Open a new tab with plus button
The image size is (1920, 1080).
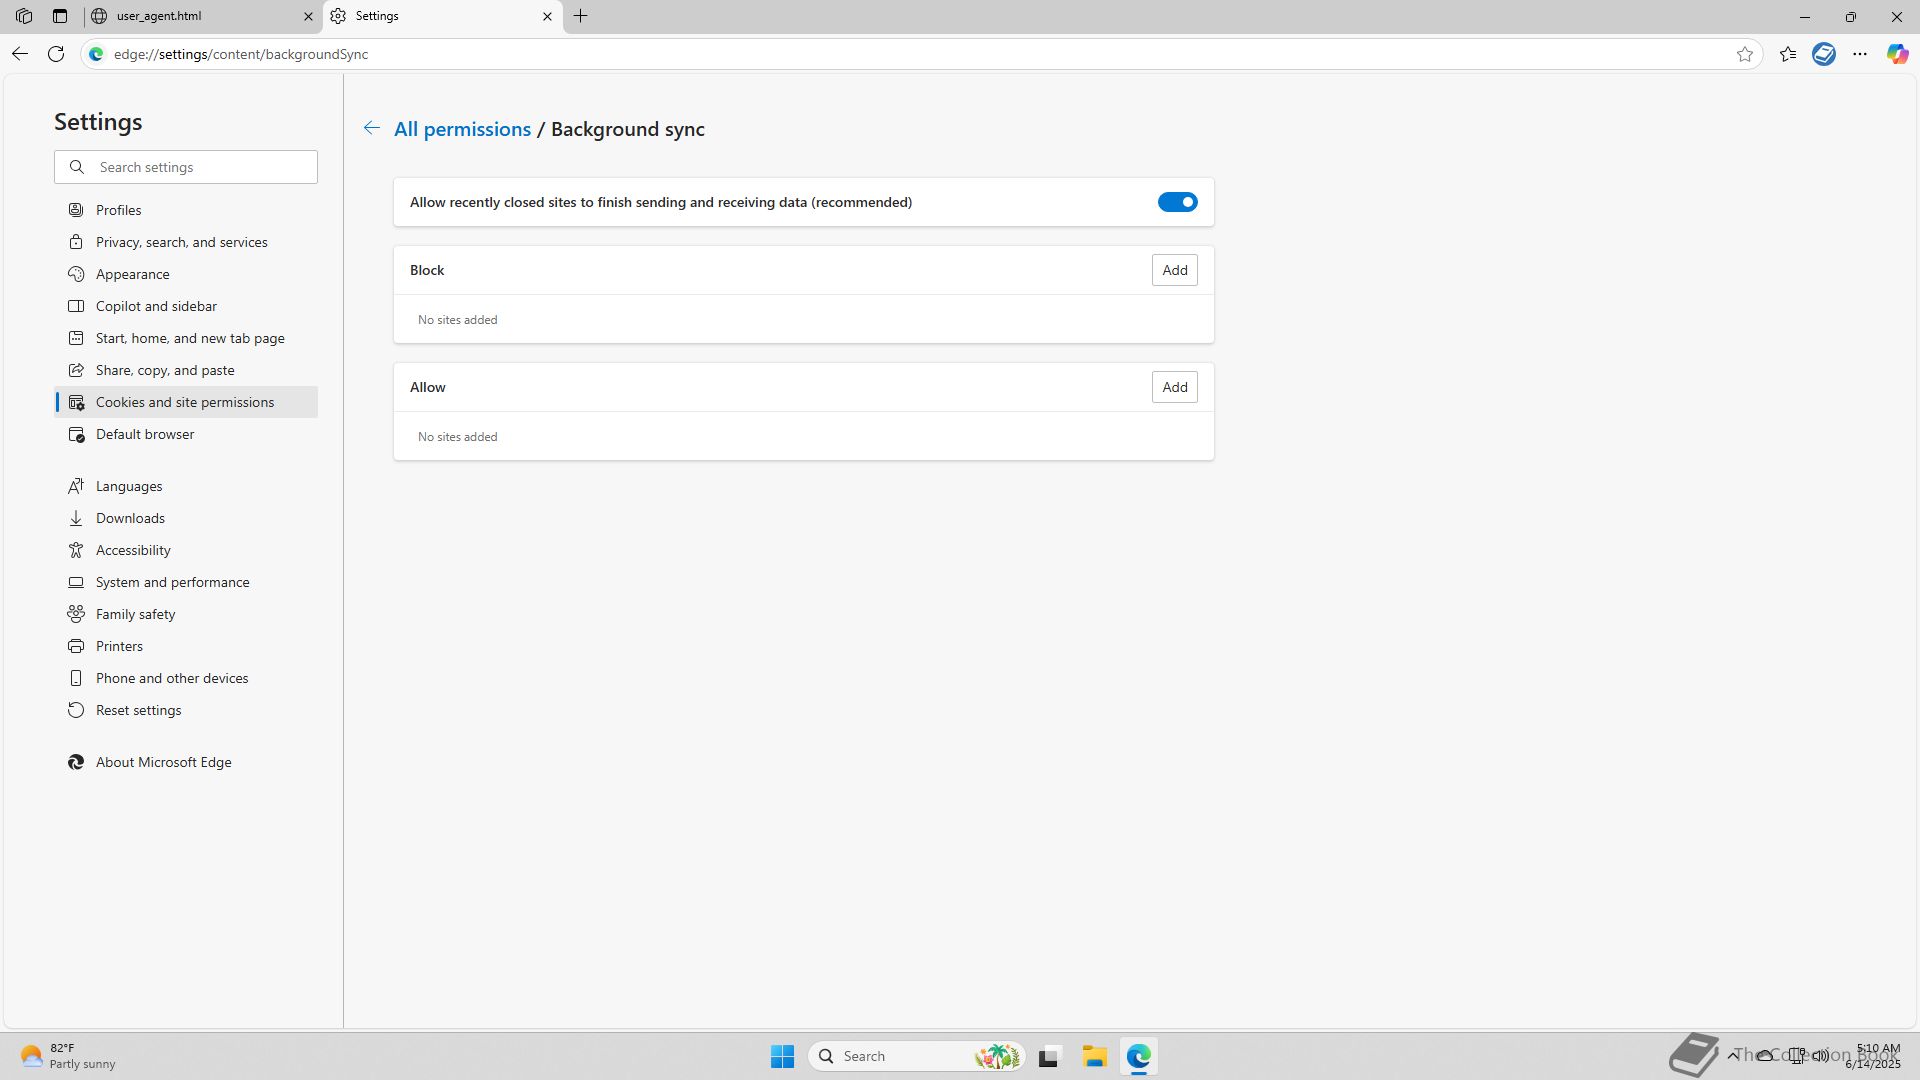580,16
